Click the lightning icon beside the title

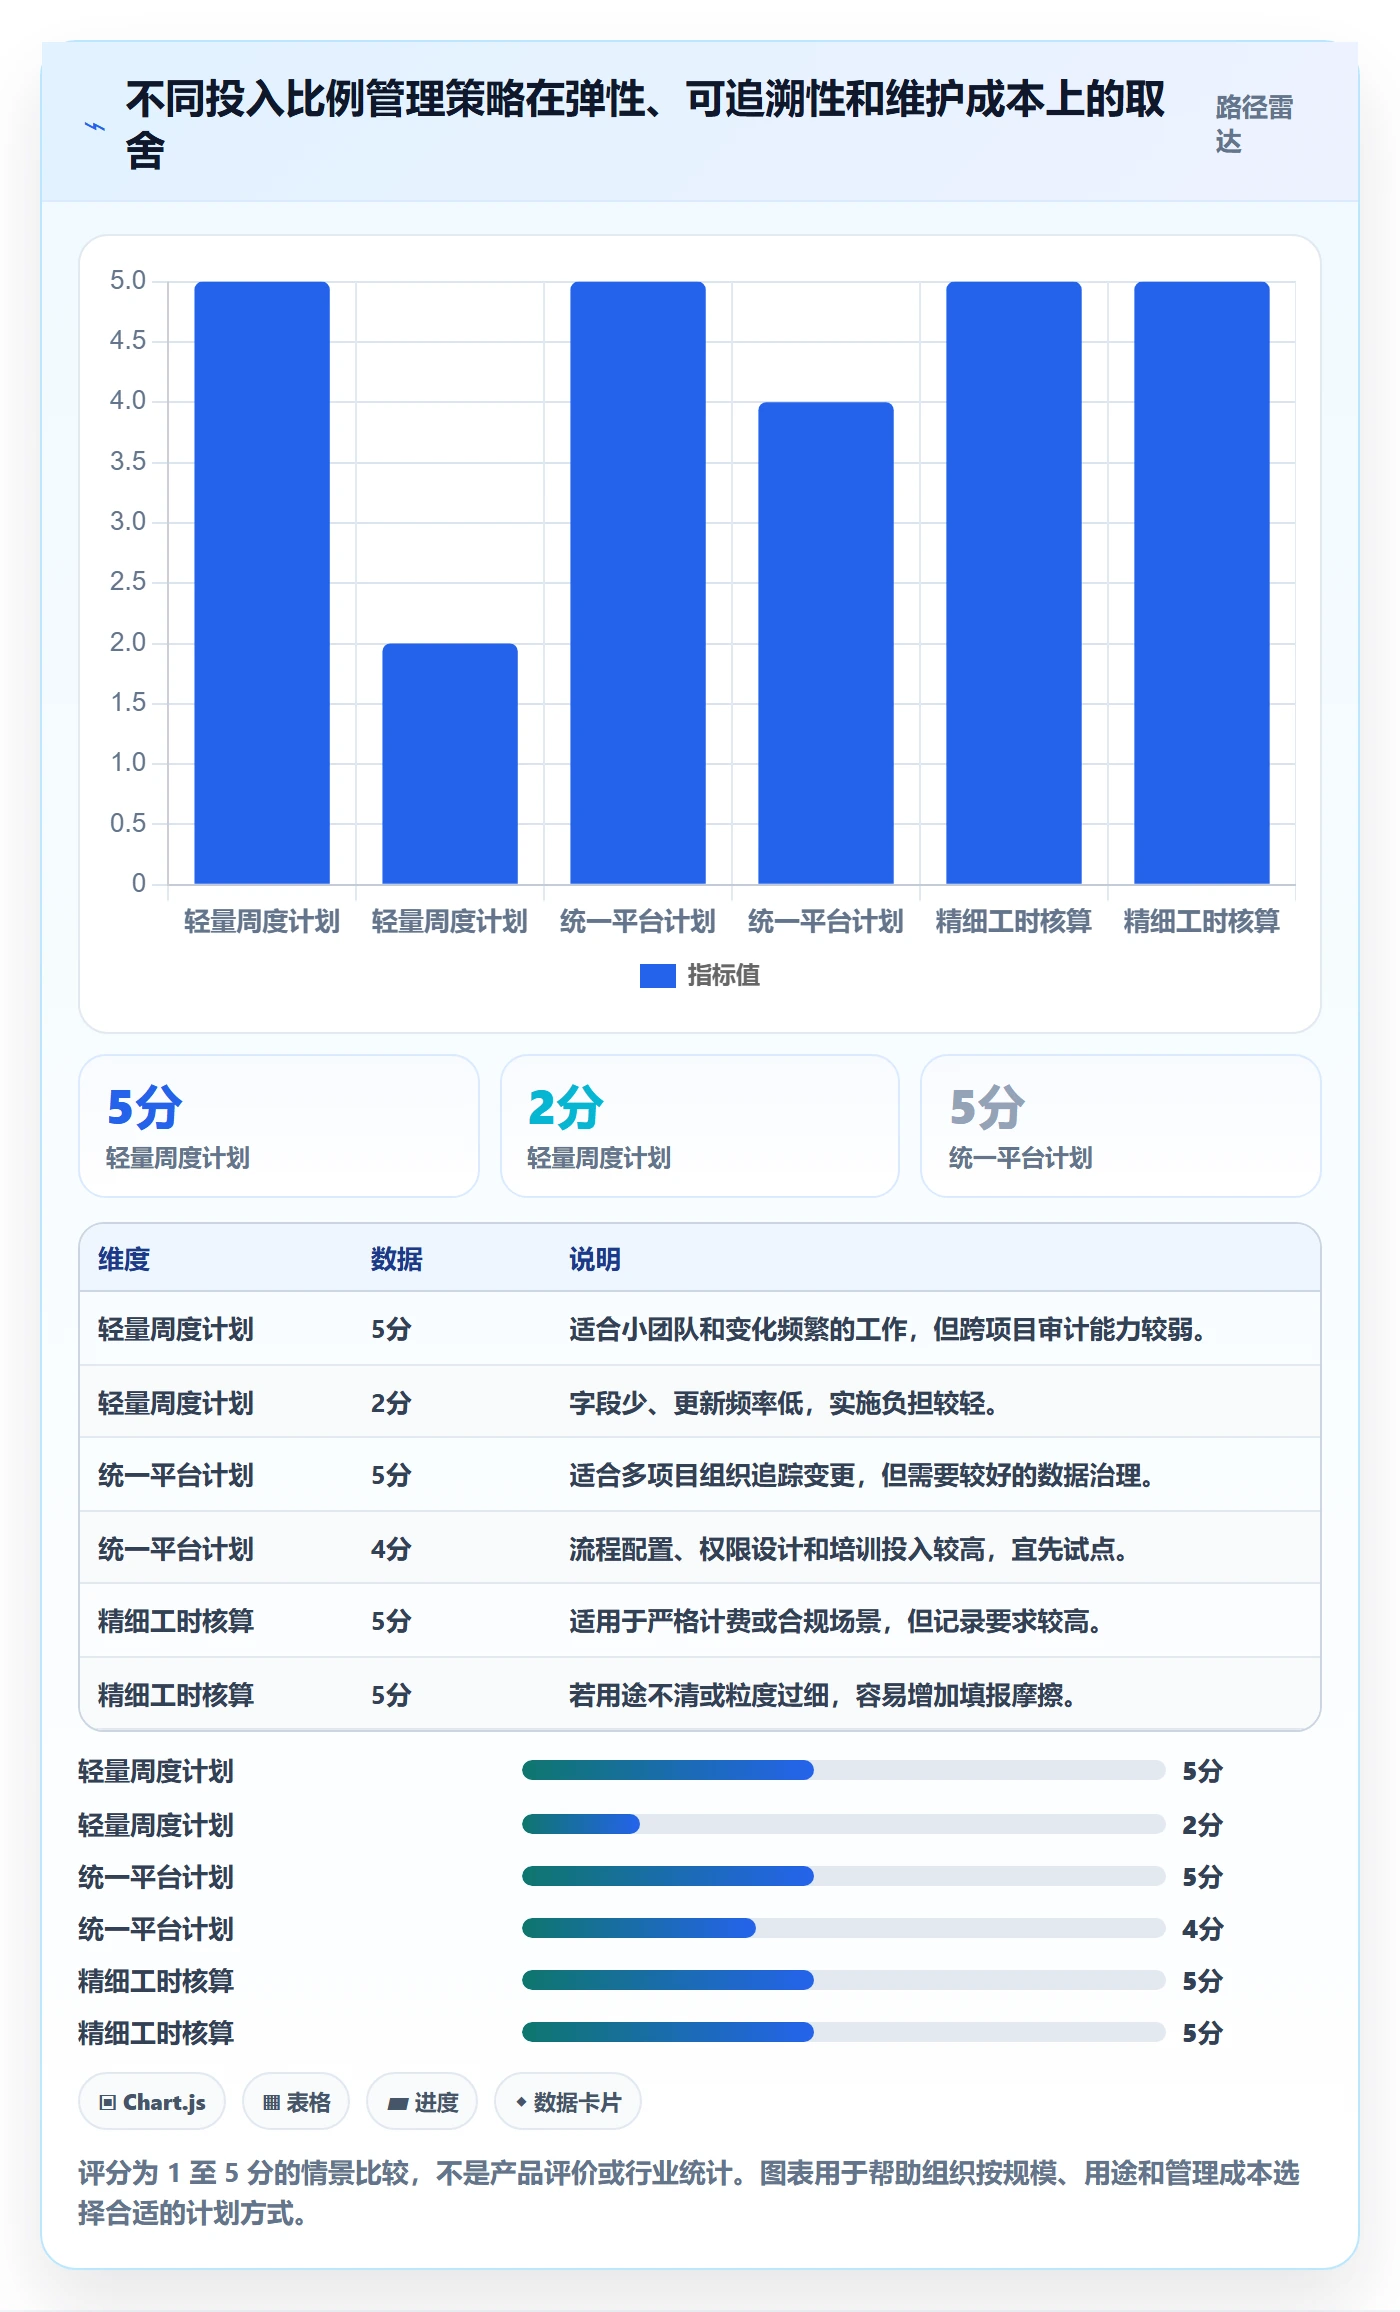(95, 126)
